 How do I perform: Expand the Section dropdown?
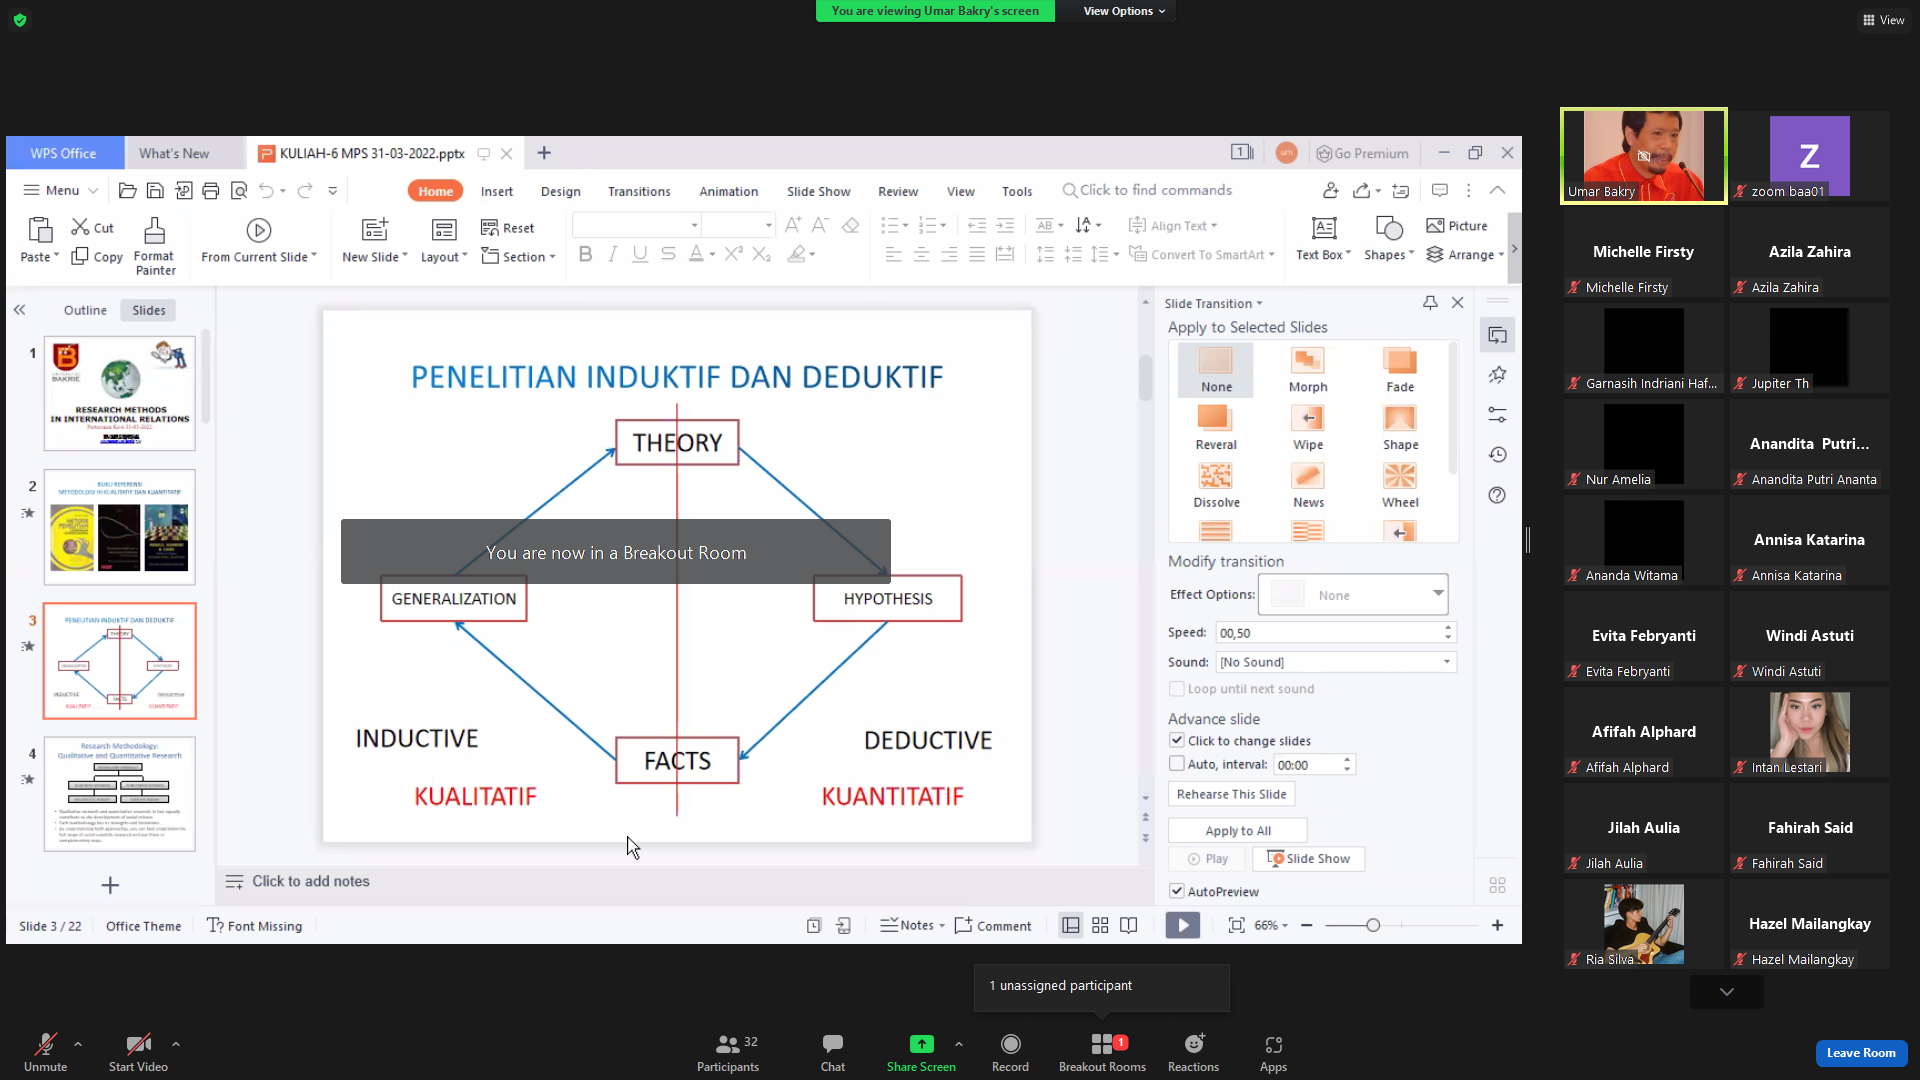(518, 257)
